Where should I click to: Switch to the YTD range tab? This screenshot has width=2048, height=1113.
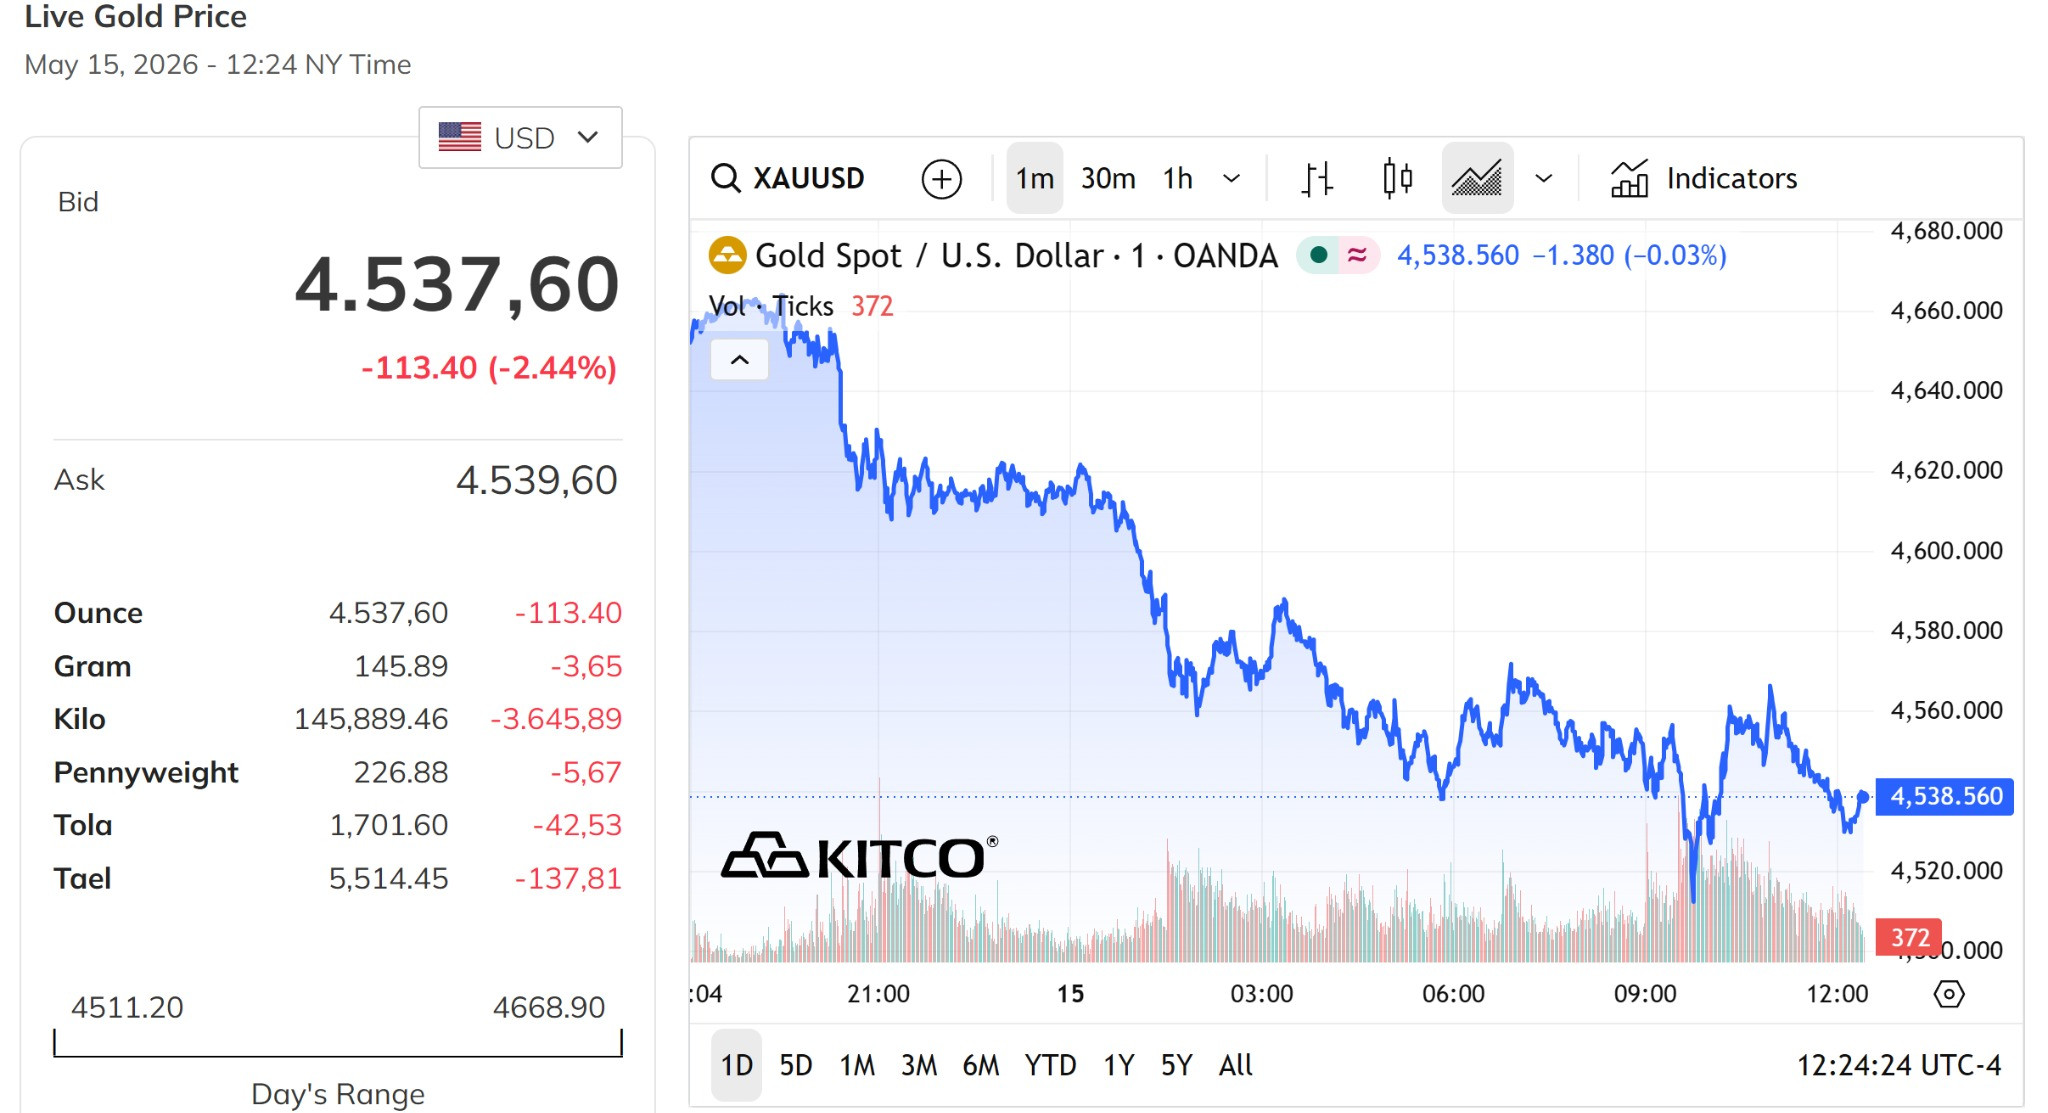coord(1050,1065)
